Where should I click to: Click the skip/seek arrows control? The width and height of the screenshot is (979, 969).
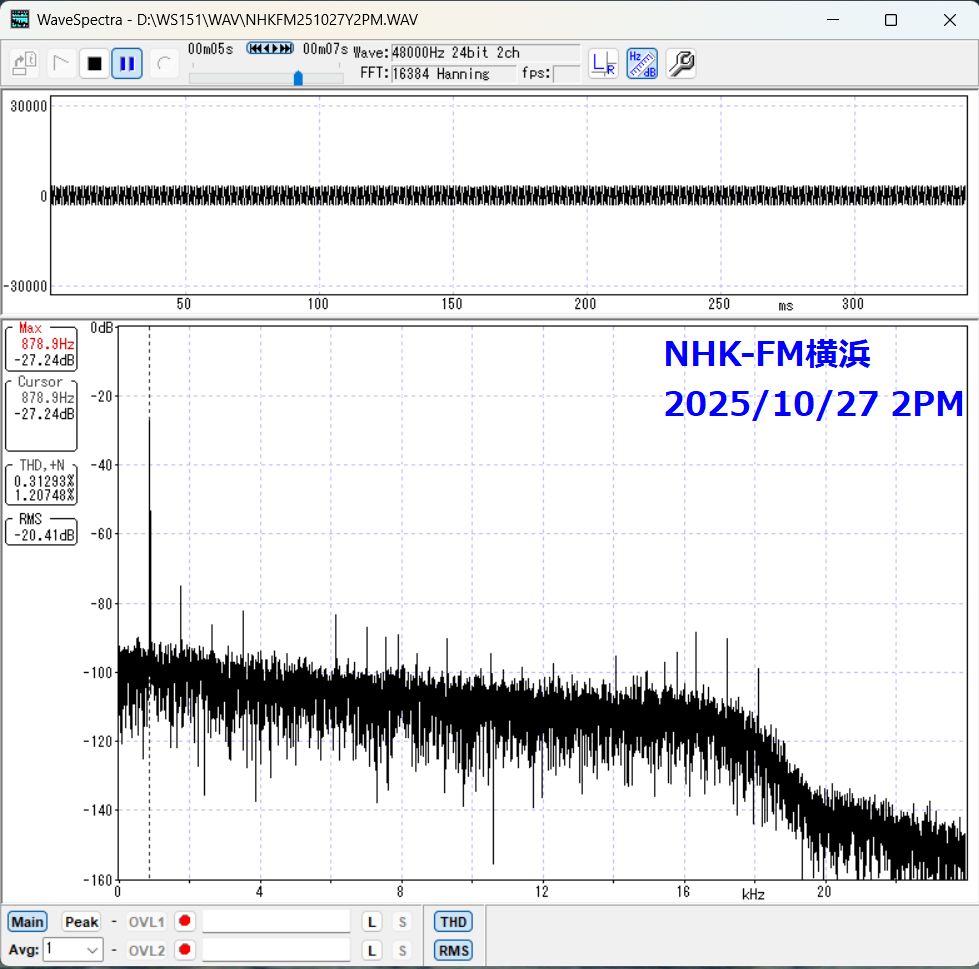click(270, 48)
